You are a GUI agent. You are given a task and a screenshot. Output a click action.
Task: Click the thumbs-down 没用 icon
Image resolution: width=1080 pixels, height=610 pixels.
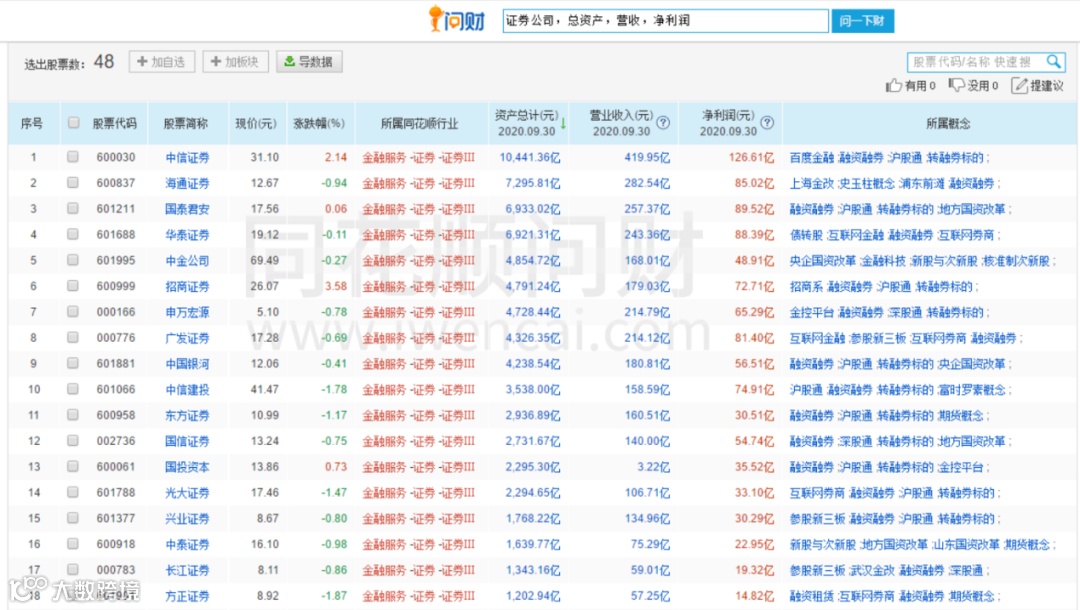[956, 85]
